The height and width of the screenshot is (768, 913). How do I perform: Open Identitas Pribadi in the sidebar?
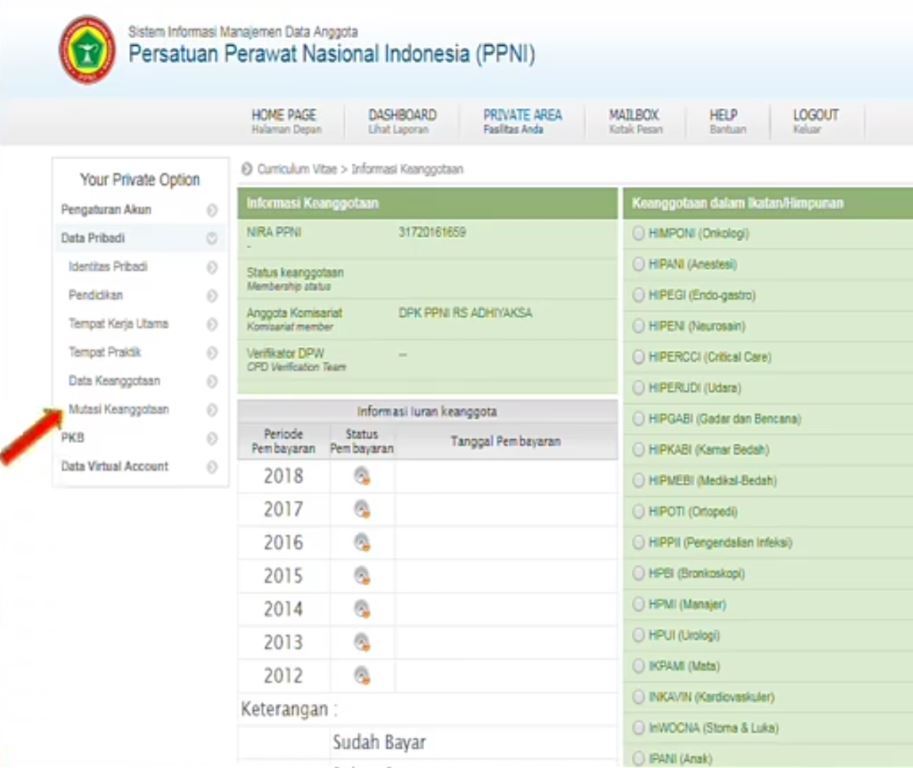[108, 267]
